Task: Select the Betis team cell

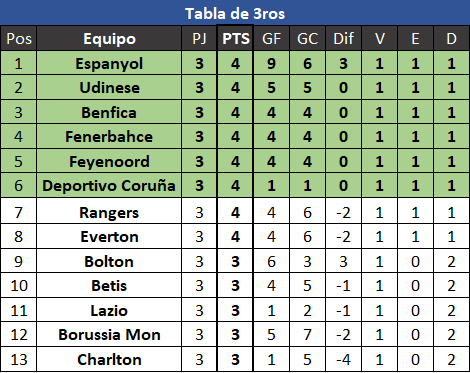Action: (x=109, y=286)
